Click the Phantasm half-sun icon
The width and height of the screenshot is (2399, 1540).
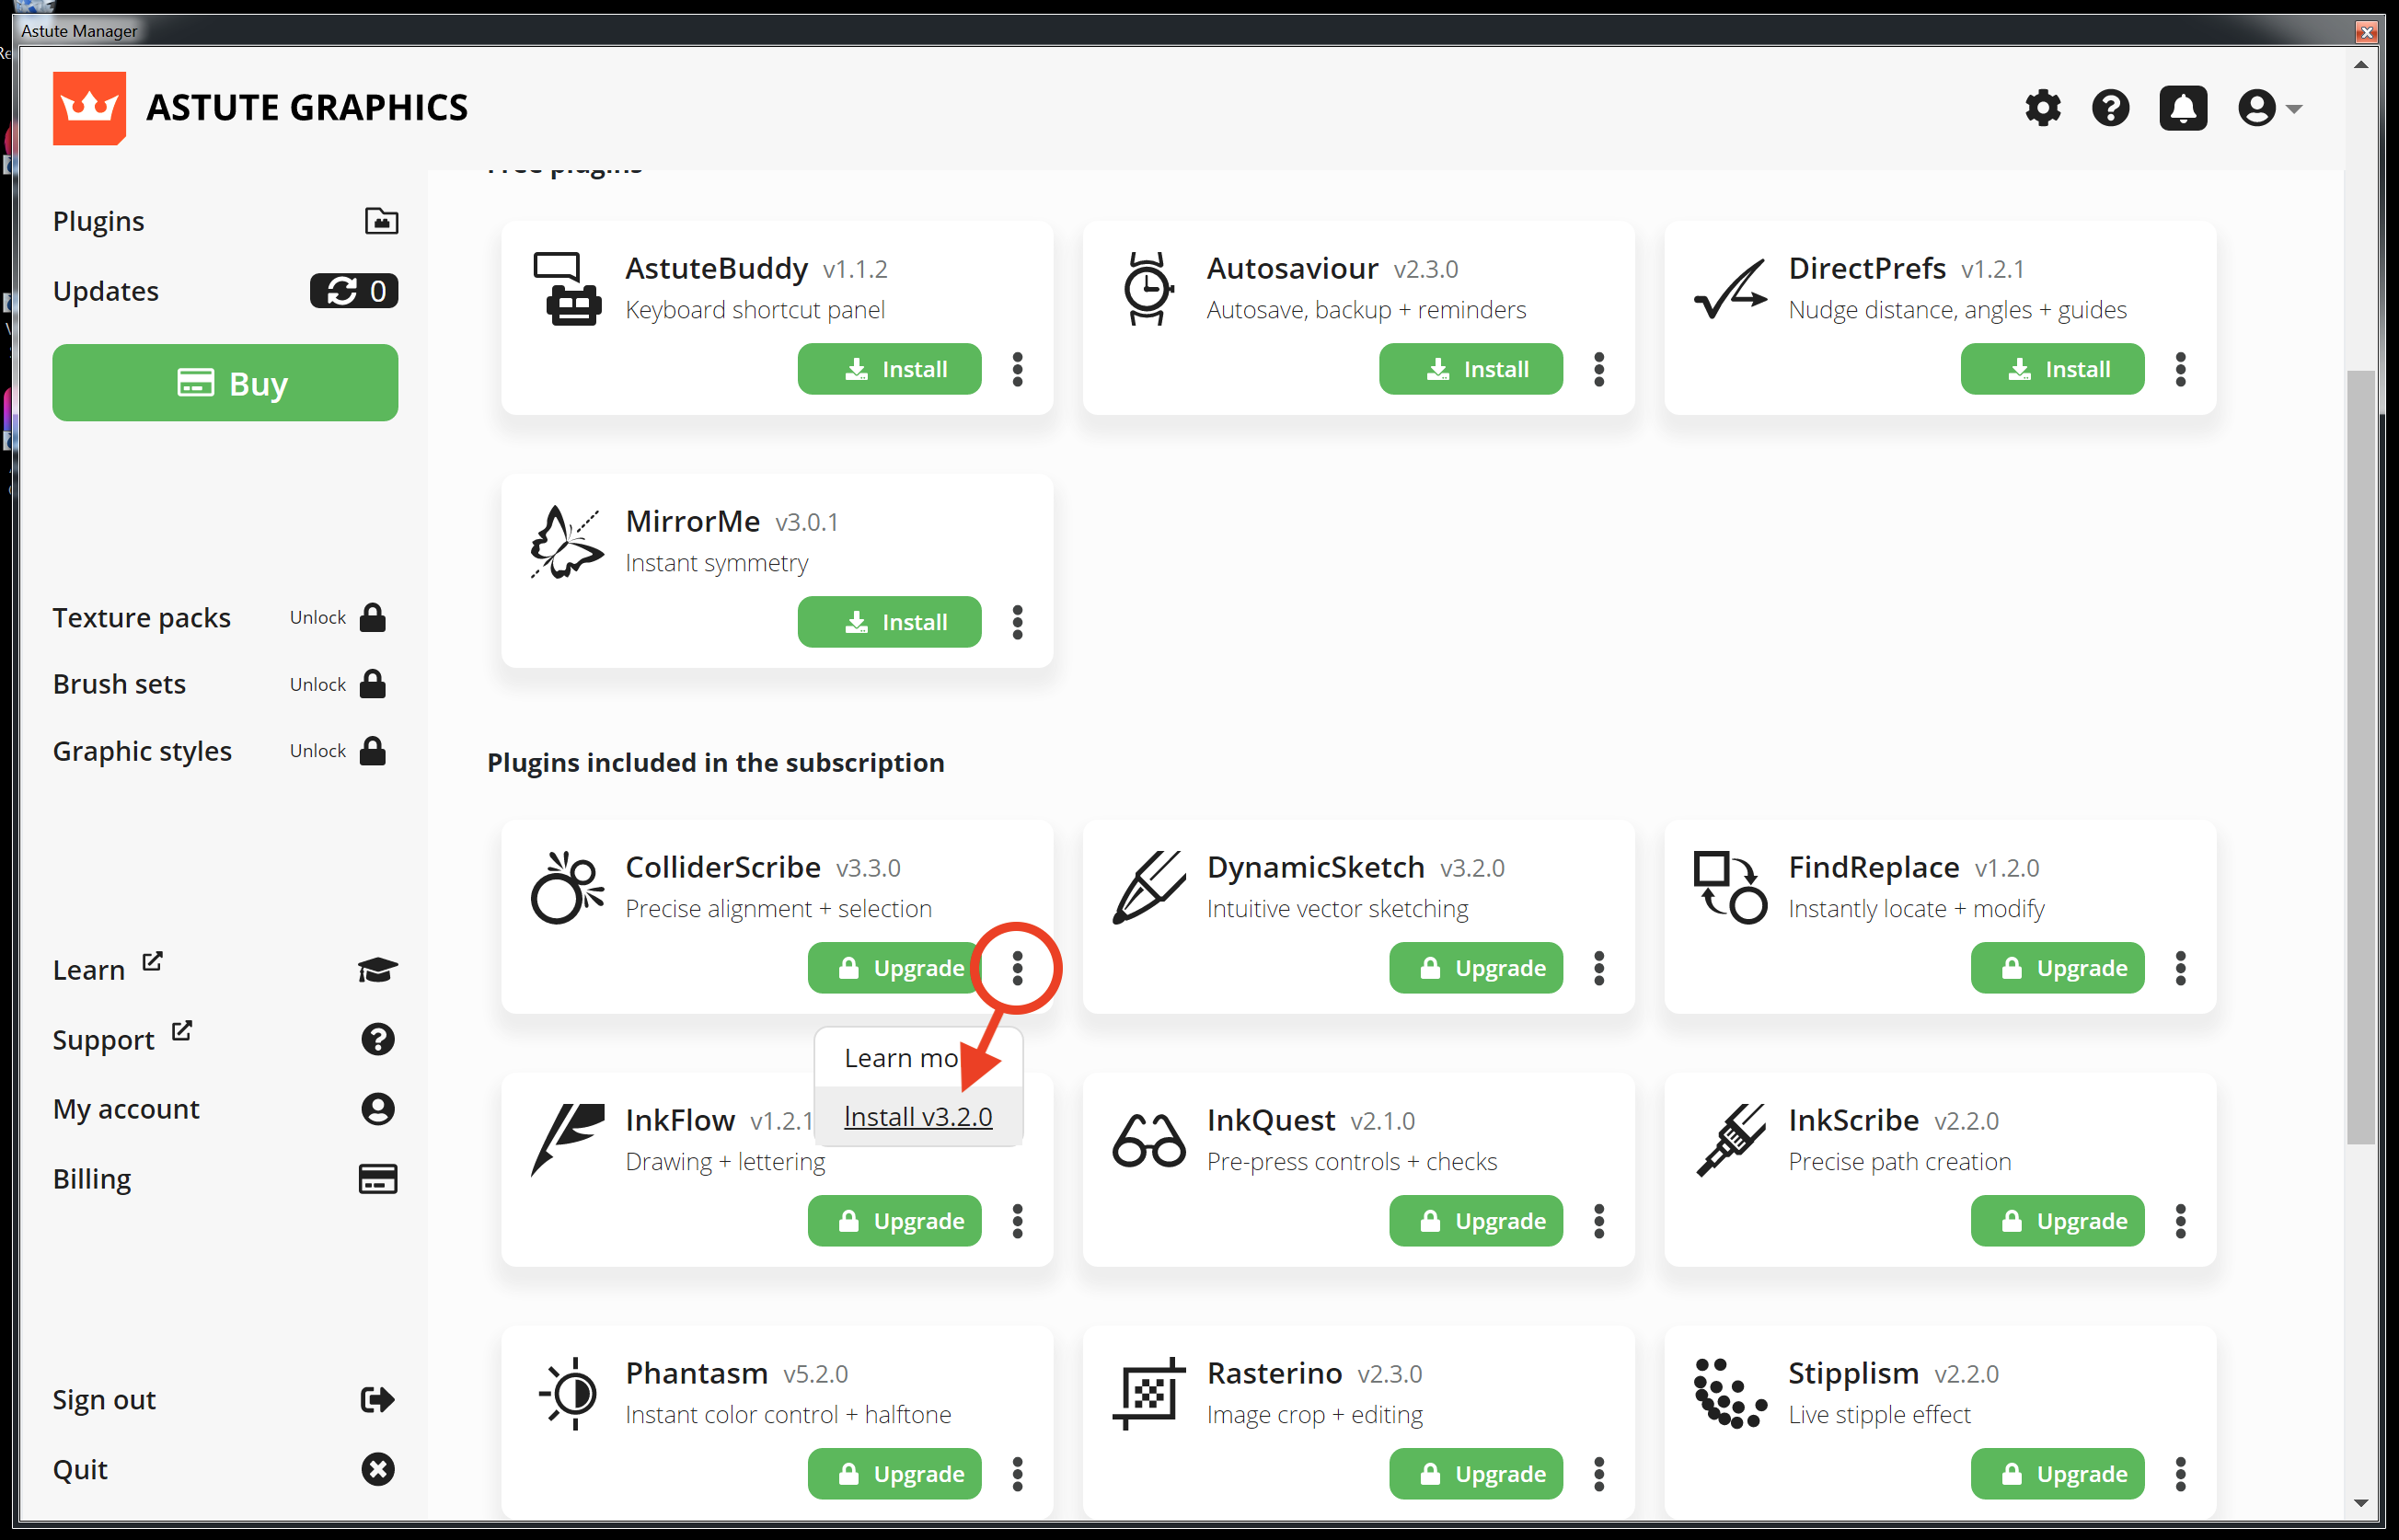pyautogui.click(x=568, y=1393)
